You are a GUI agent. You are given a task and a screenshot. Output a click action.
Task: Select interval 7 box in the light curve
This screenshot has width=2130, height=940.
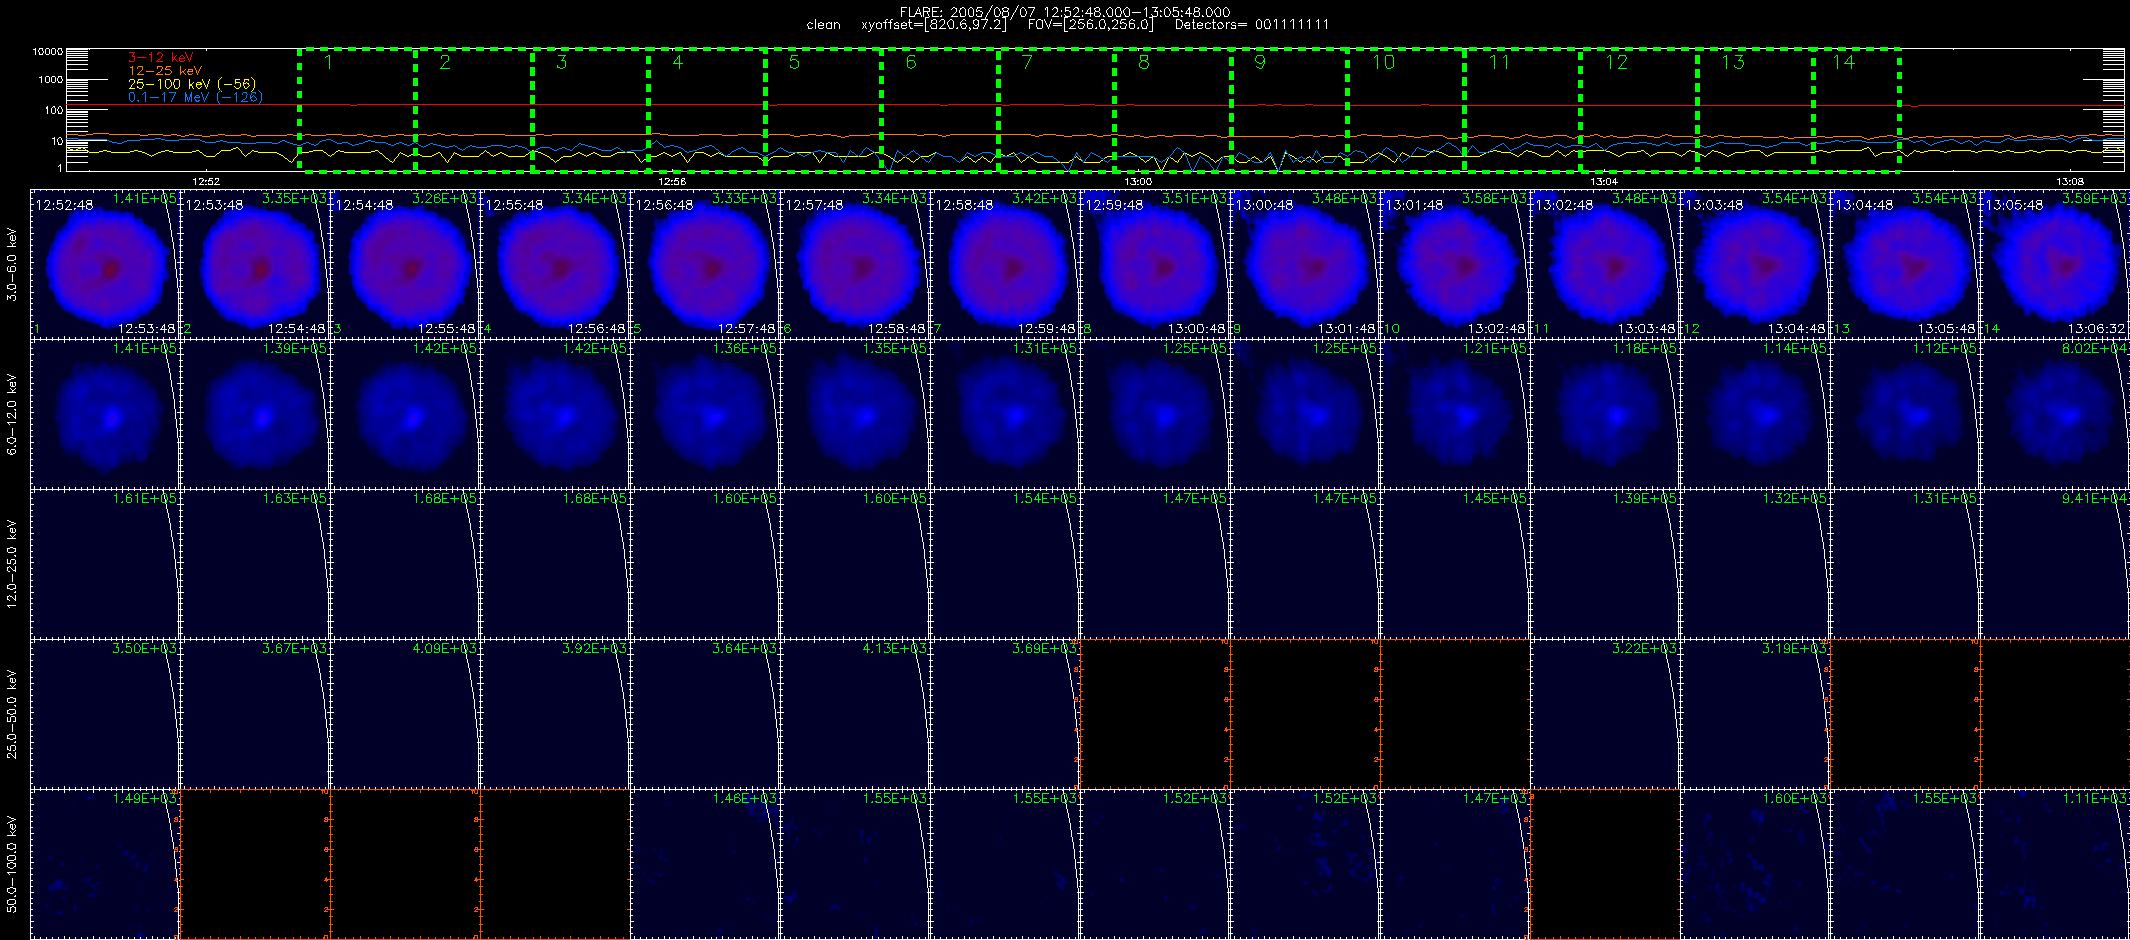(1056, 110)
